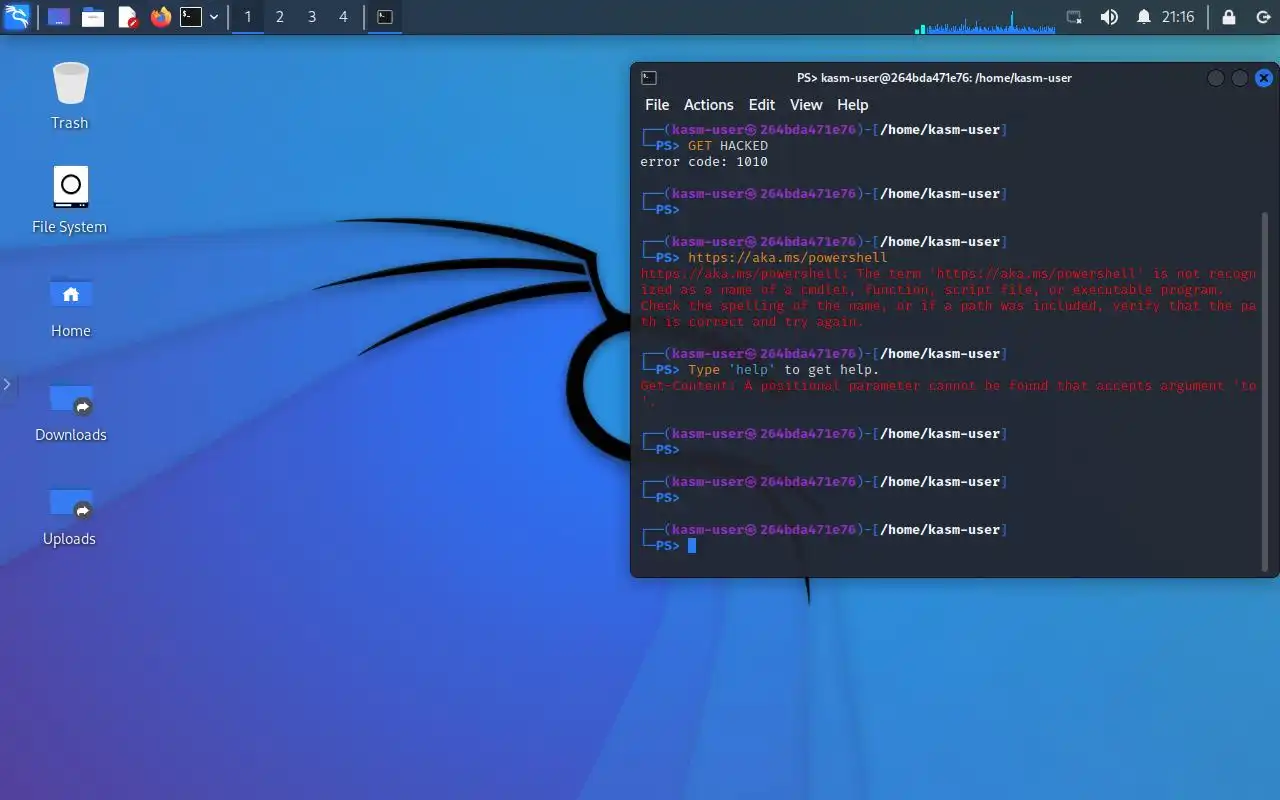This screenshot has width=1280, height=800.
Task: Open the logout session icon
Action: point(1262,17)
